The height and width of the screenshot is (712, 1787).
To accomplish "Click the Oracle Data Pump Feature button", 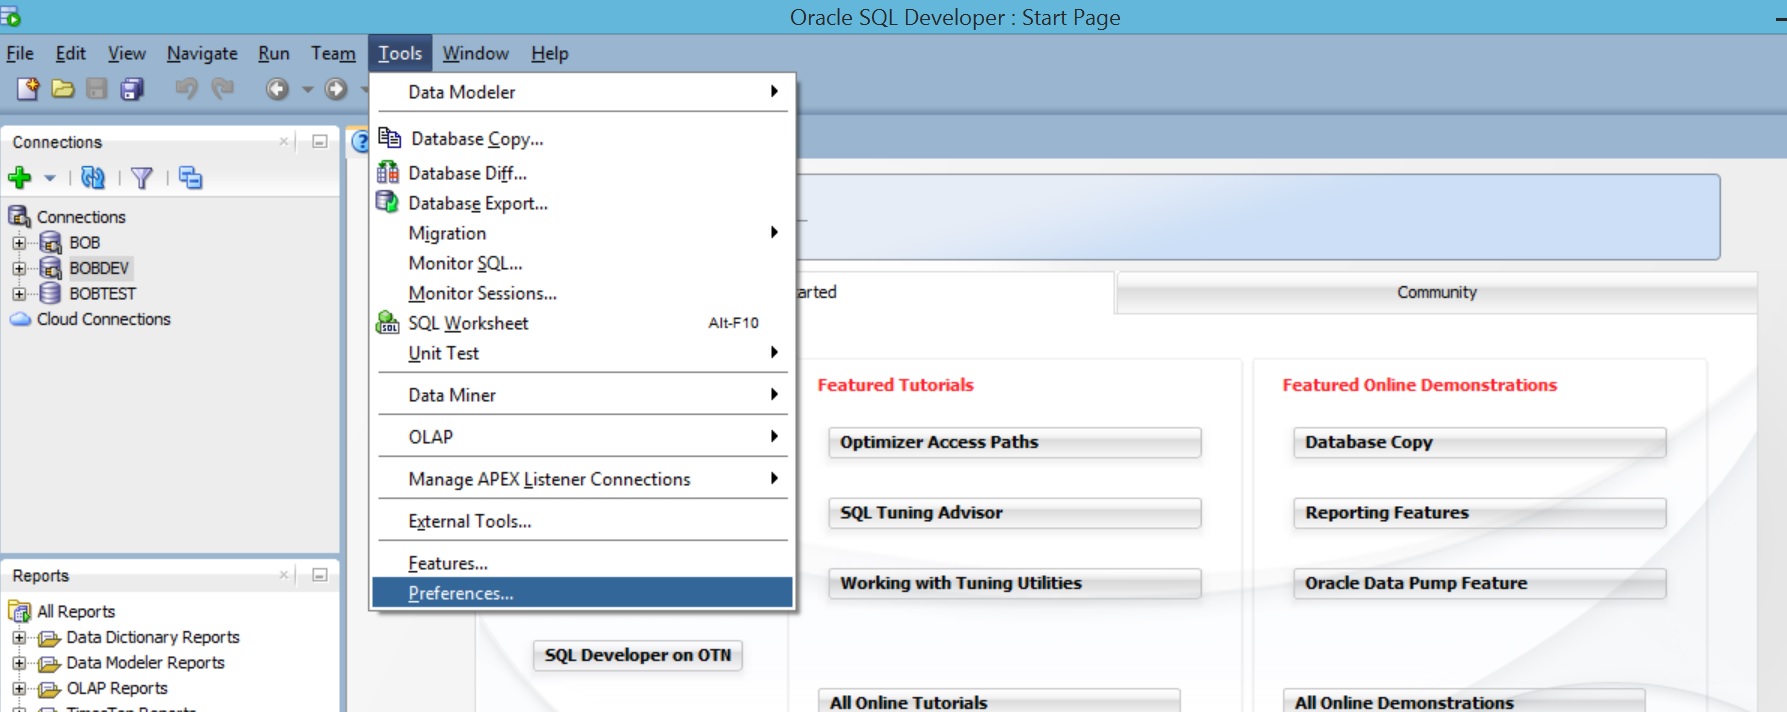I will pyautogui.click(x=1480, y=583).
